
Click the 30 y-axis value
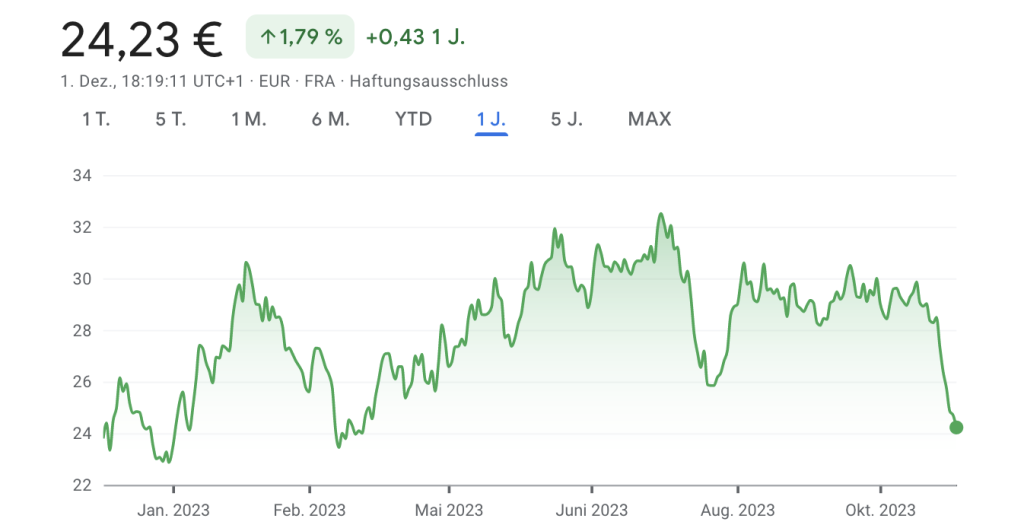[82, 280]
